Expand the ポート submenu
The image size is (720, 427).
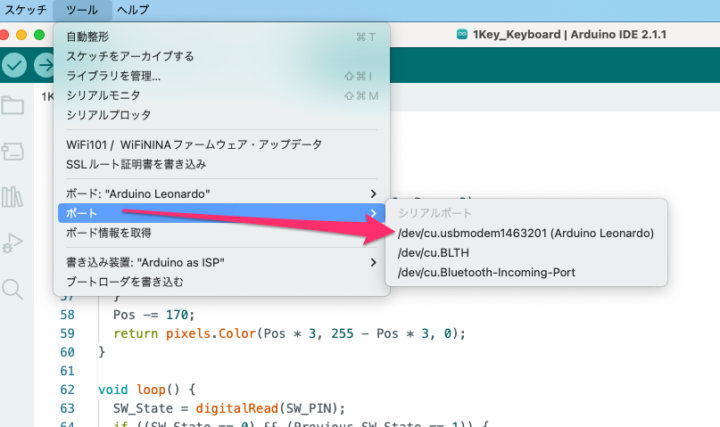click(x=220, y=213)
